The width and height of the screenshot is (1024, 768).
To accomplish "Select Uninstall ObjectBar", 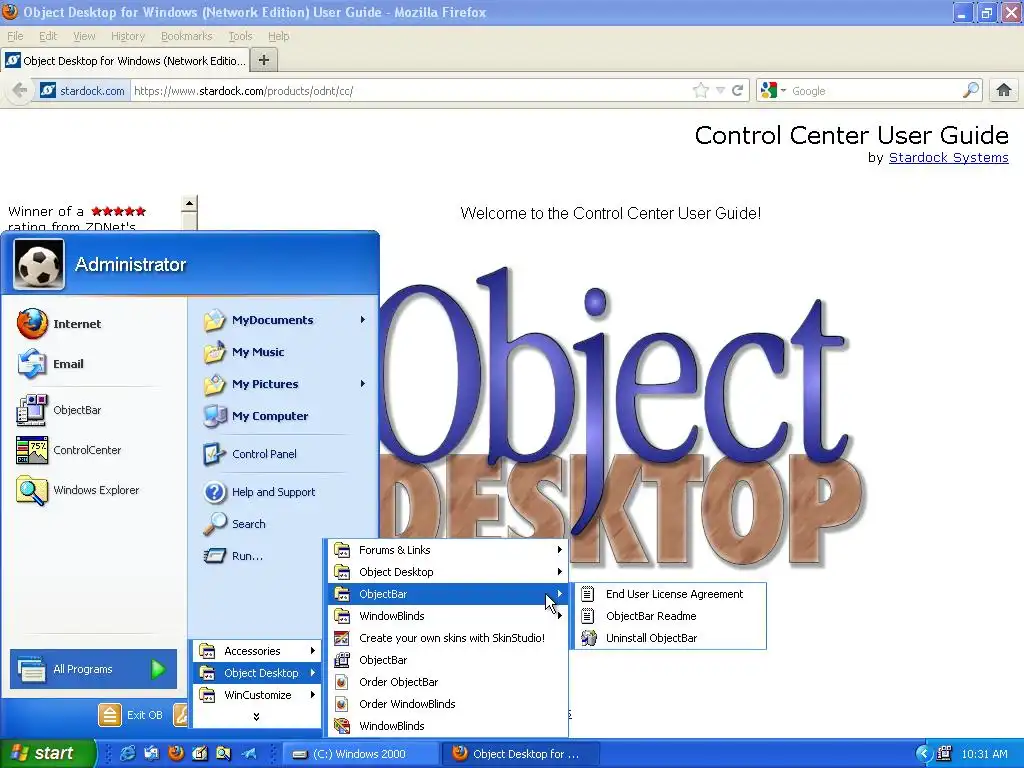I will [669, 638].
